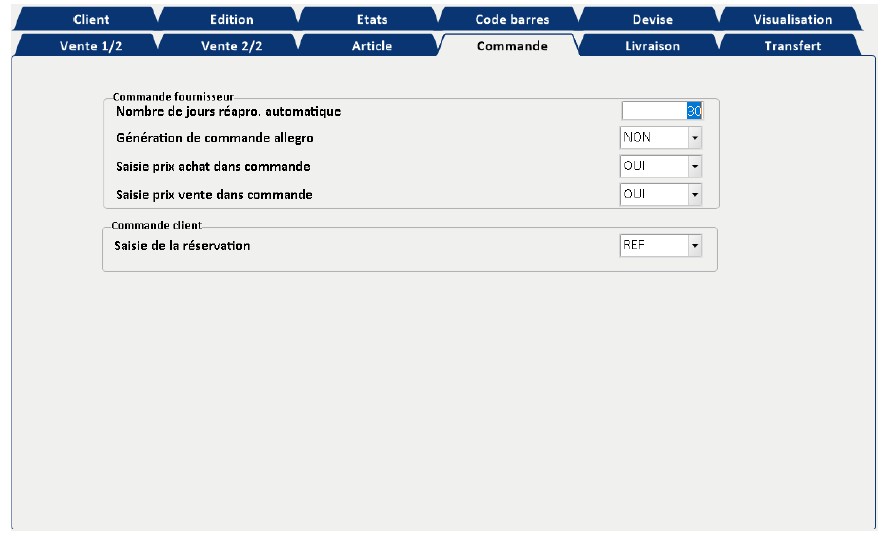Open the Vente 1/2 tab
The width and height of the screenshot is (890, 542).
91,46
